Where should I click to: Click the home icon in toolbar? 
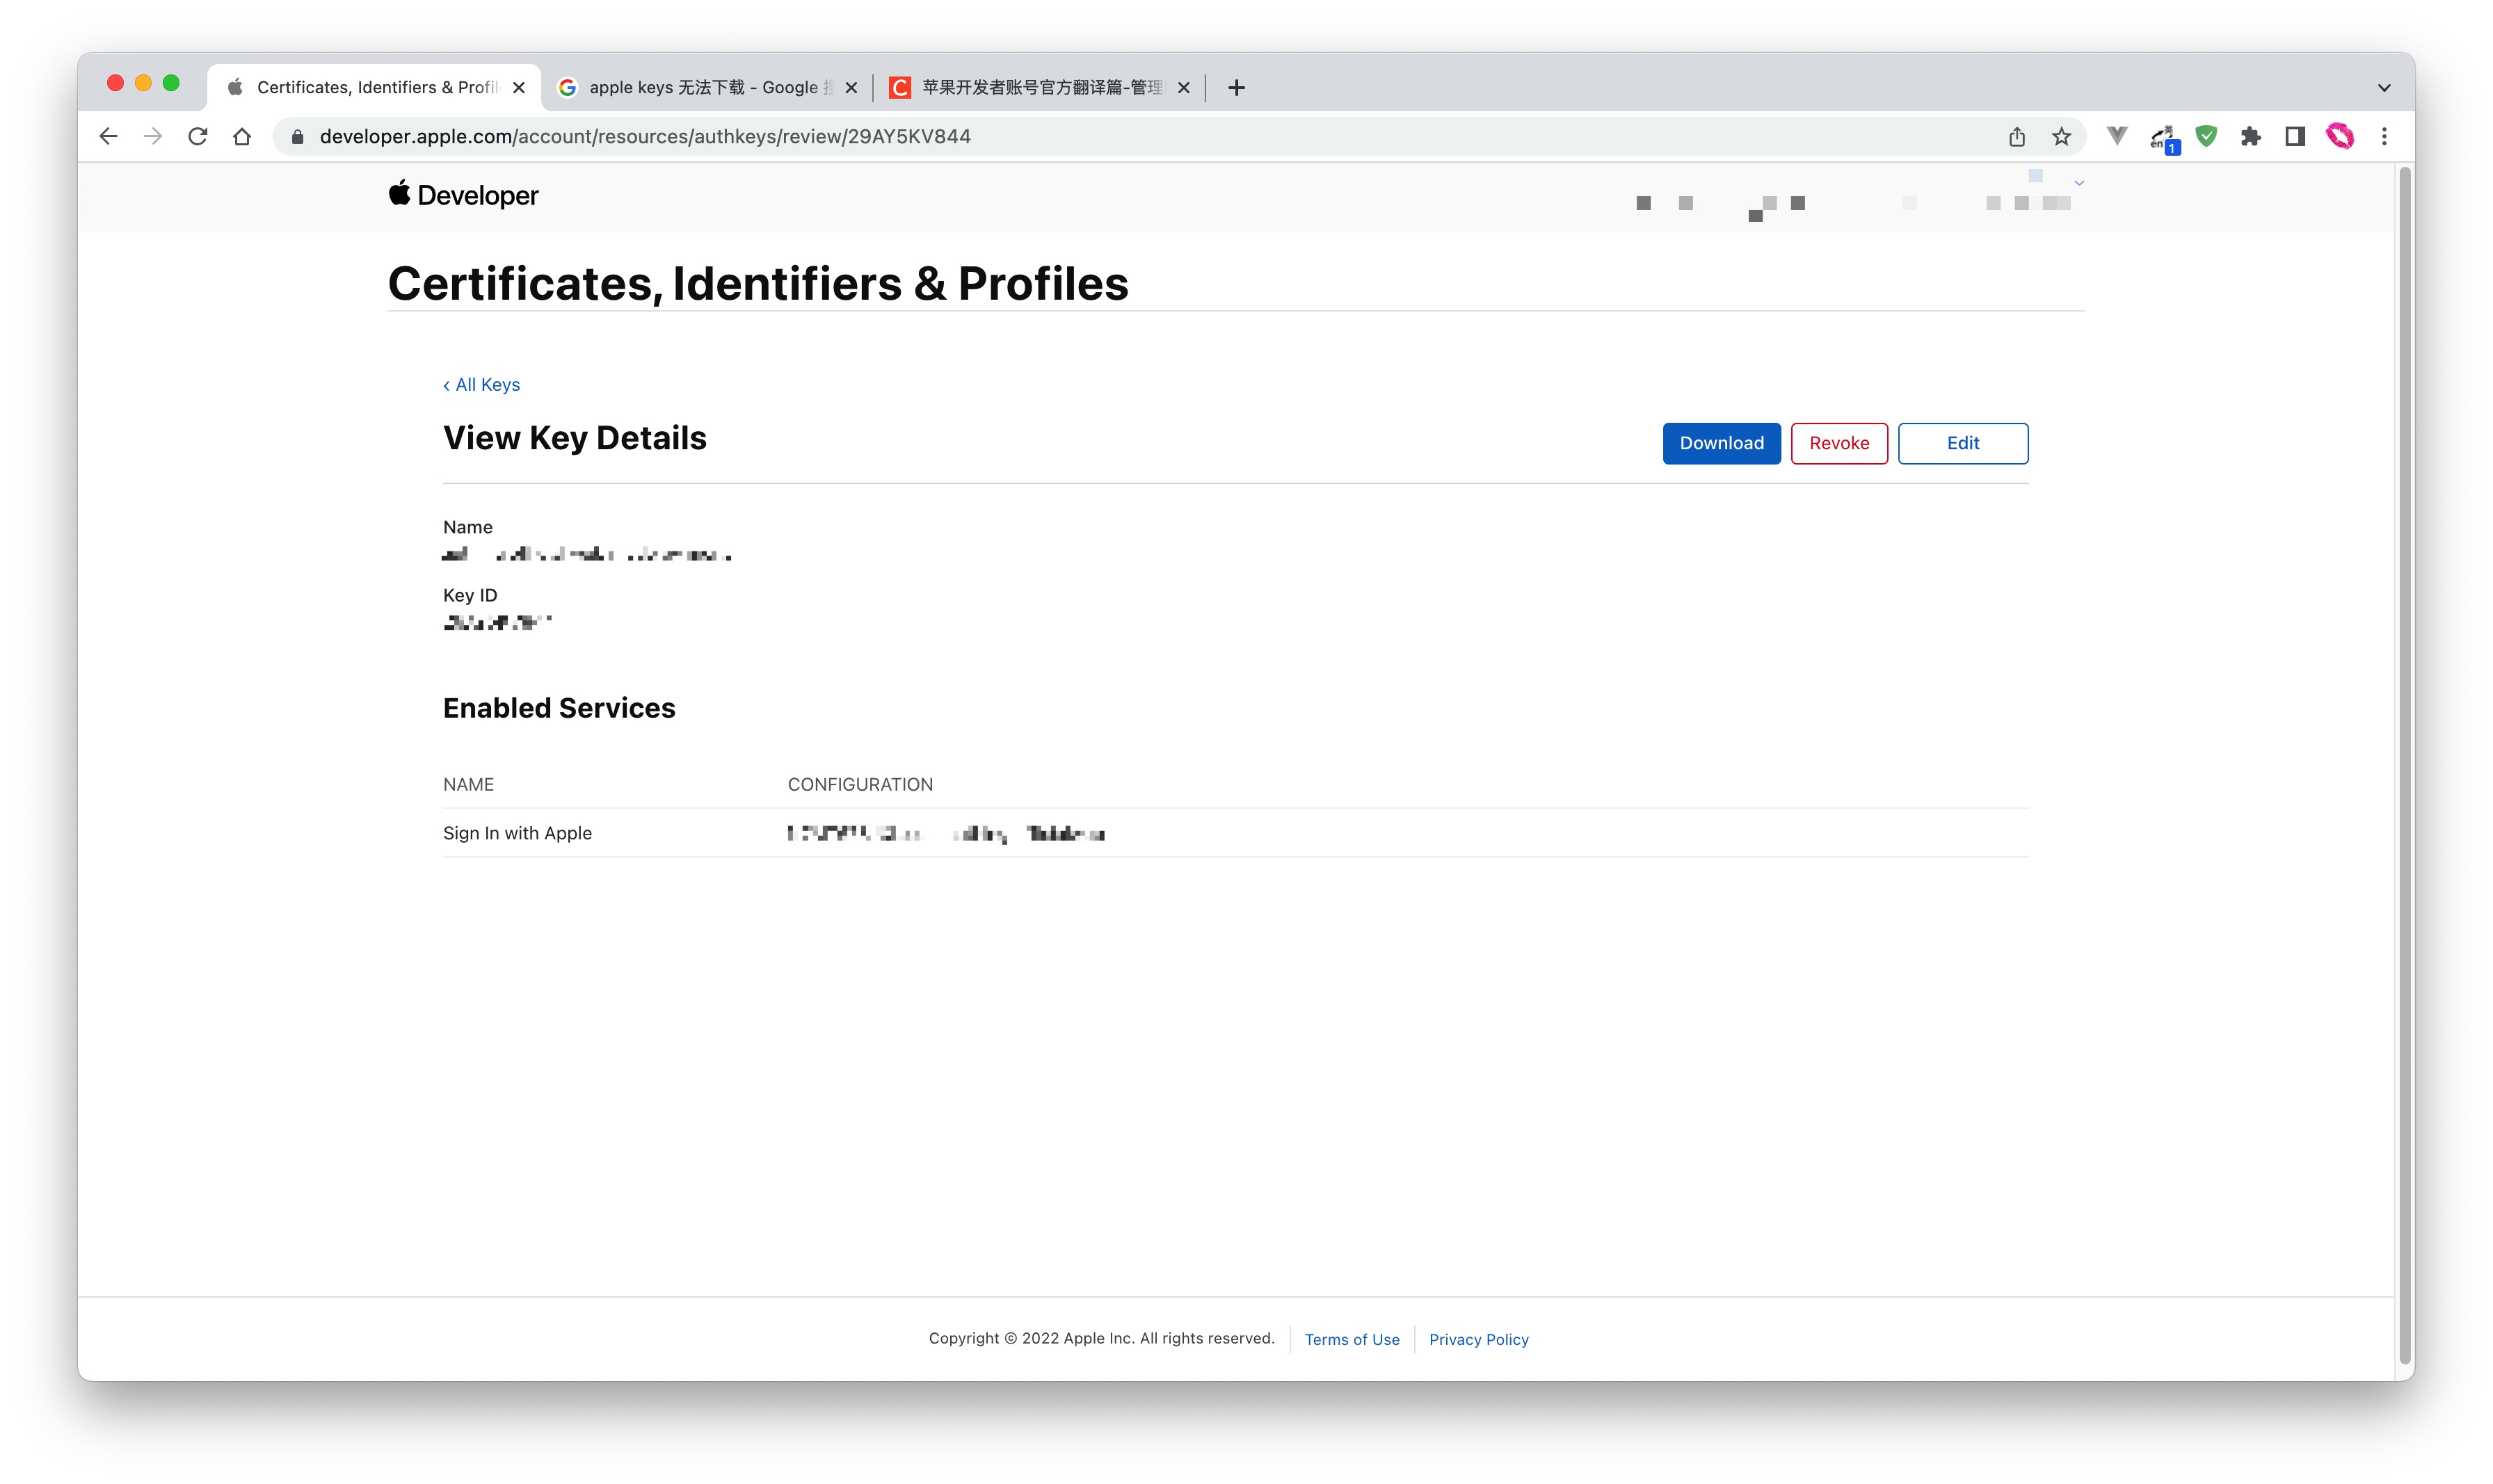pos(242,137)
